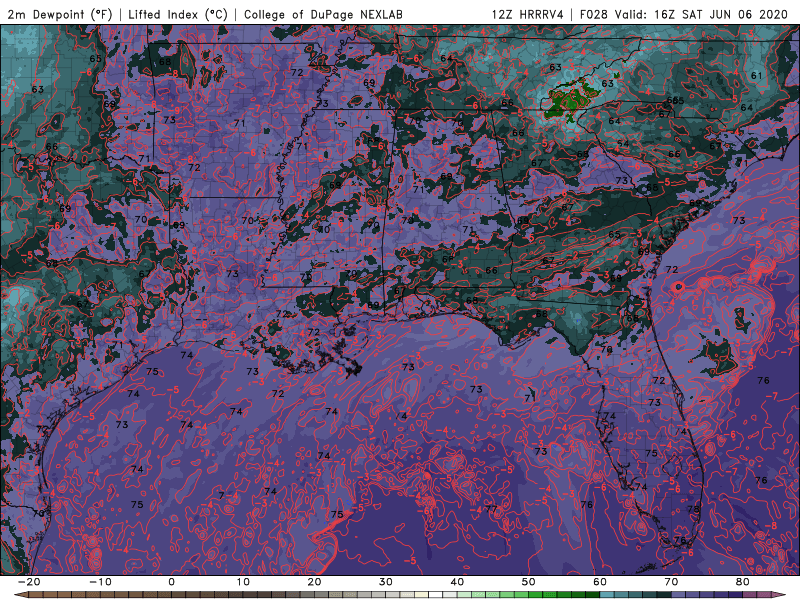Click the "F028 Valid: 16Z SAT JUN 06 2020" text
Viewport: 800px width, 600px height.
(684, 14)
